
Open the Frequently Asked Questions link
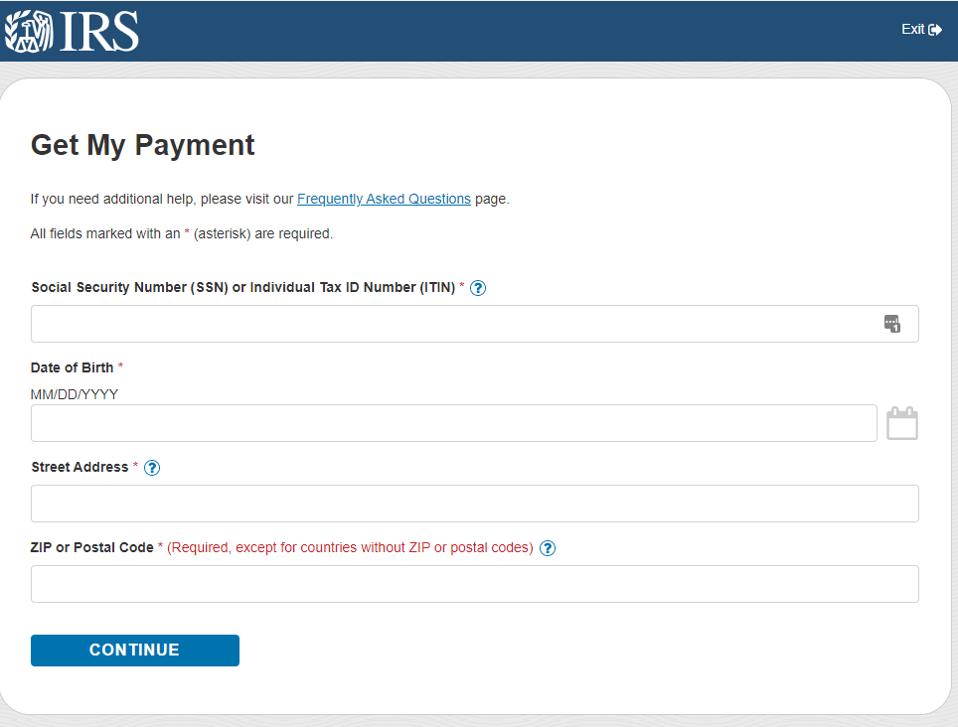point(384,199)
